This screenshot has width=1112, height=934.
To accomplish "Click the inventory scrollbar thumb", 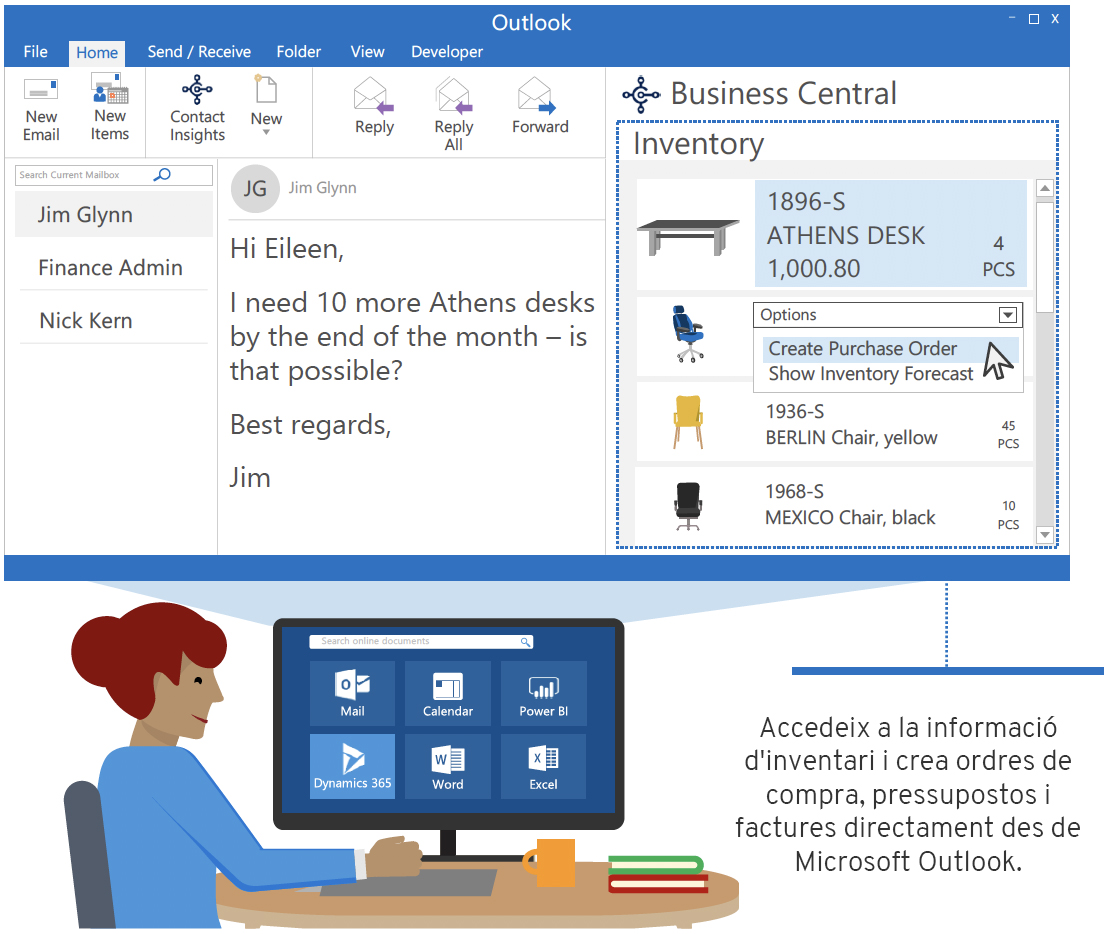I will (1045, 257).
